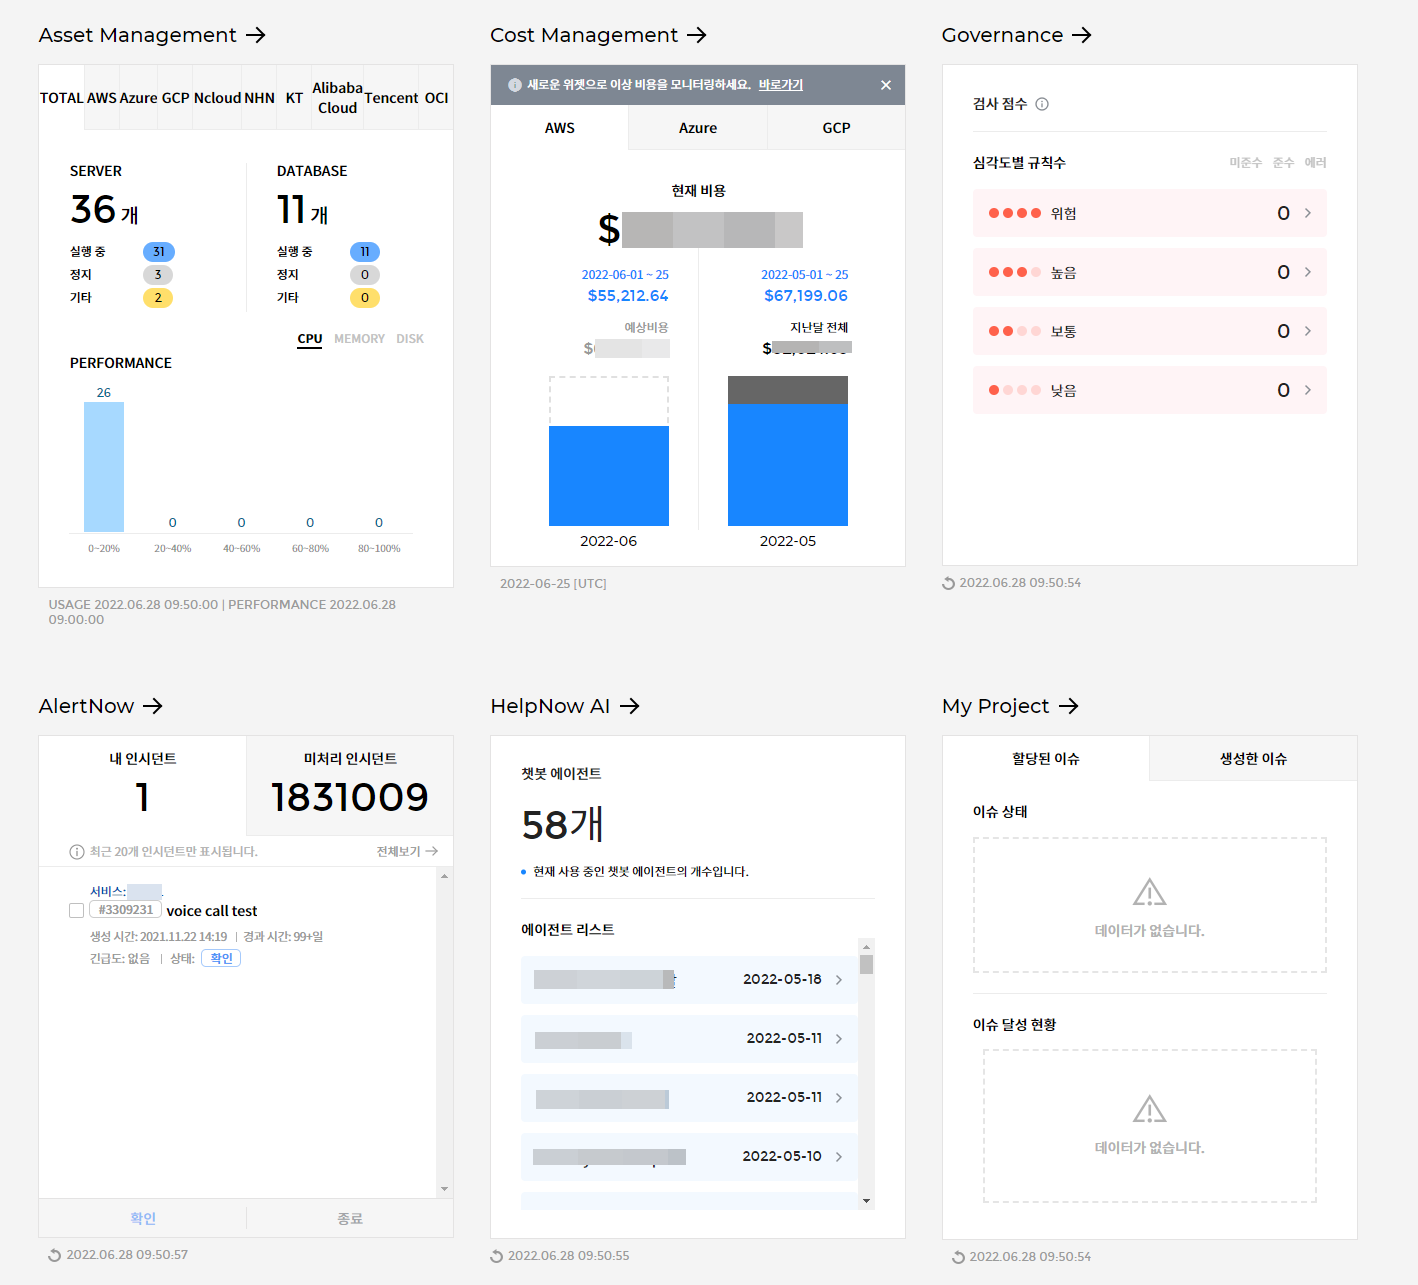This screenshot has height=1285, width=1418.
Task: Close the cost monitoring notification banner
Action: tap(886, 85)
